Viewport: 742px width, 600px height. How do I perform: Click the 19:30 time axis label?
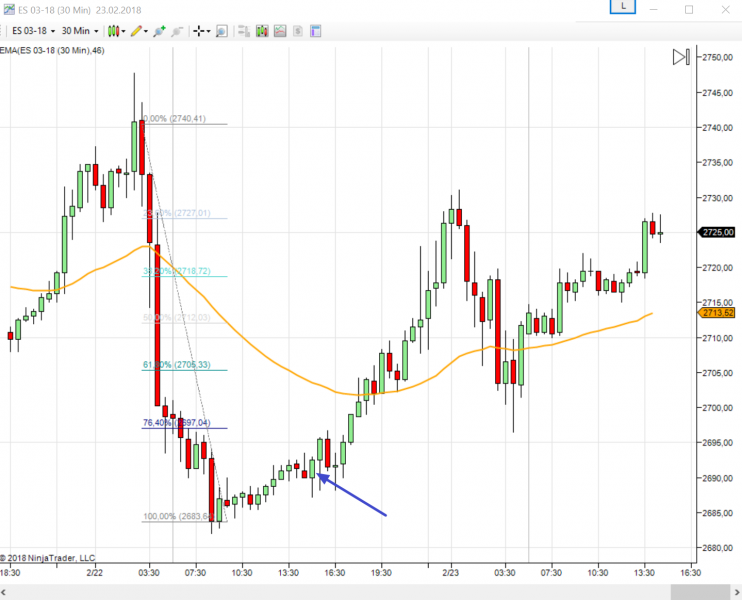coord(381,573)
